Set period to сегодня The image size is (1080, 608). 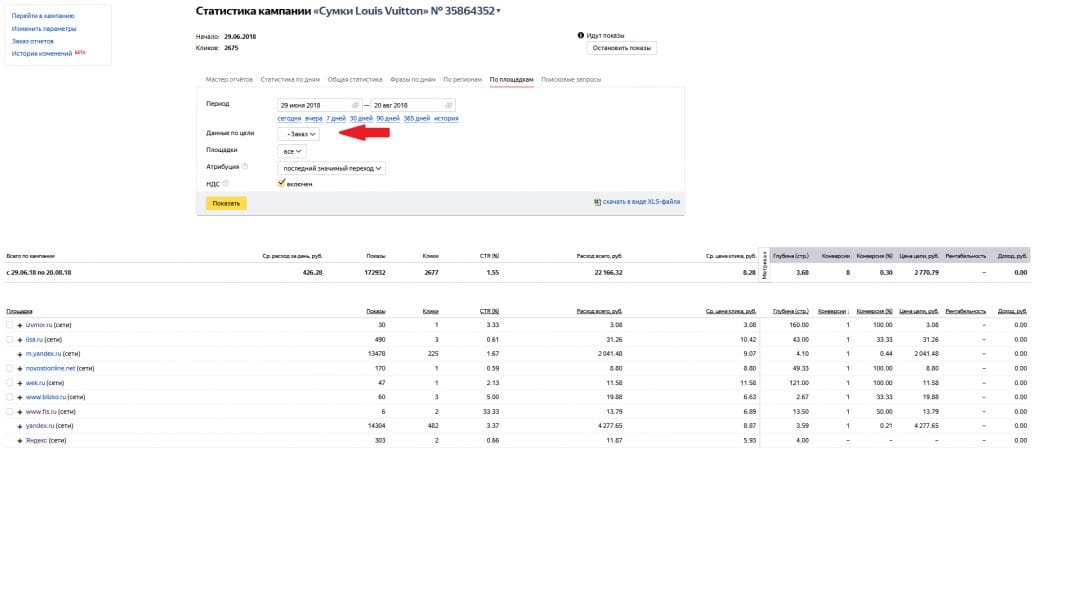[x=289, y=118]
